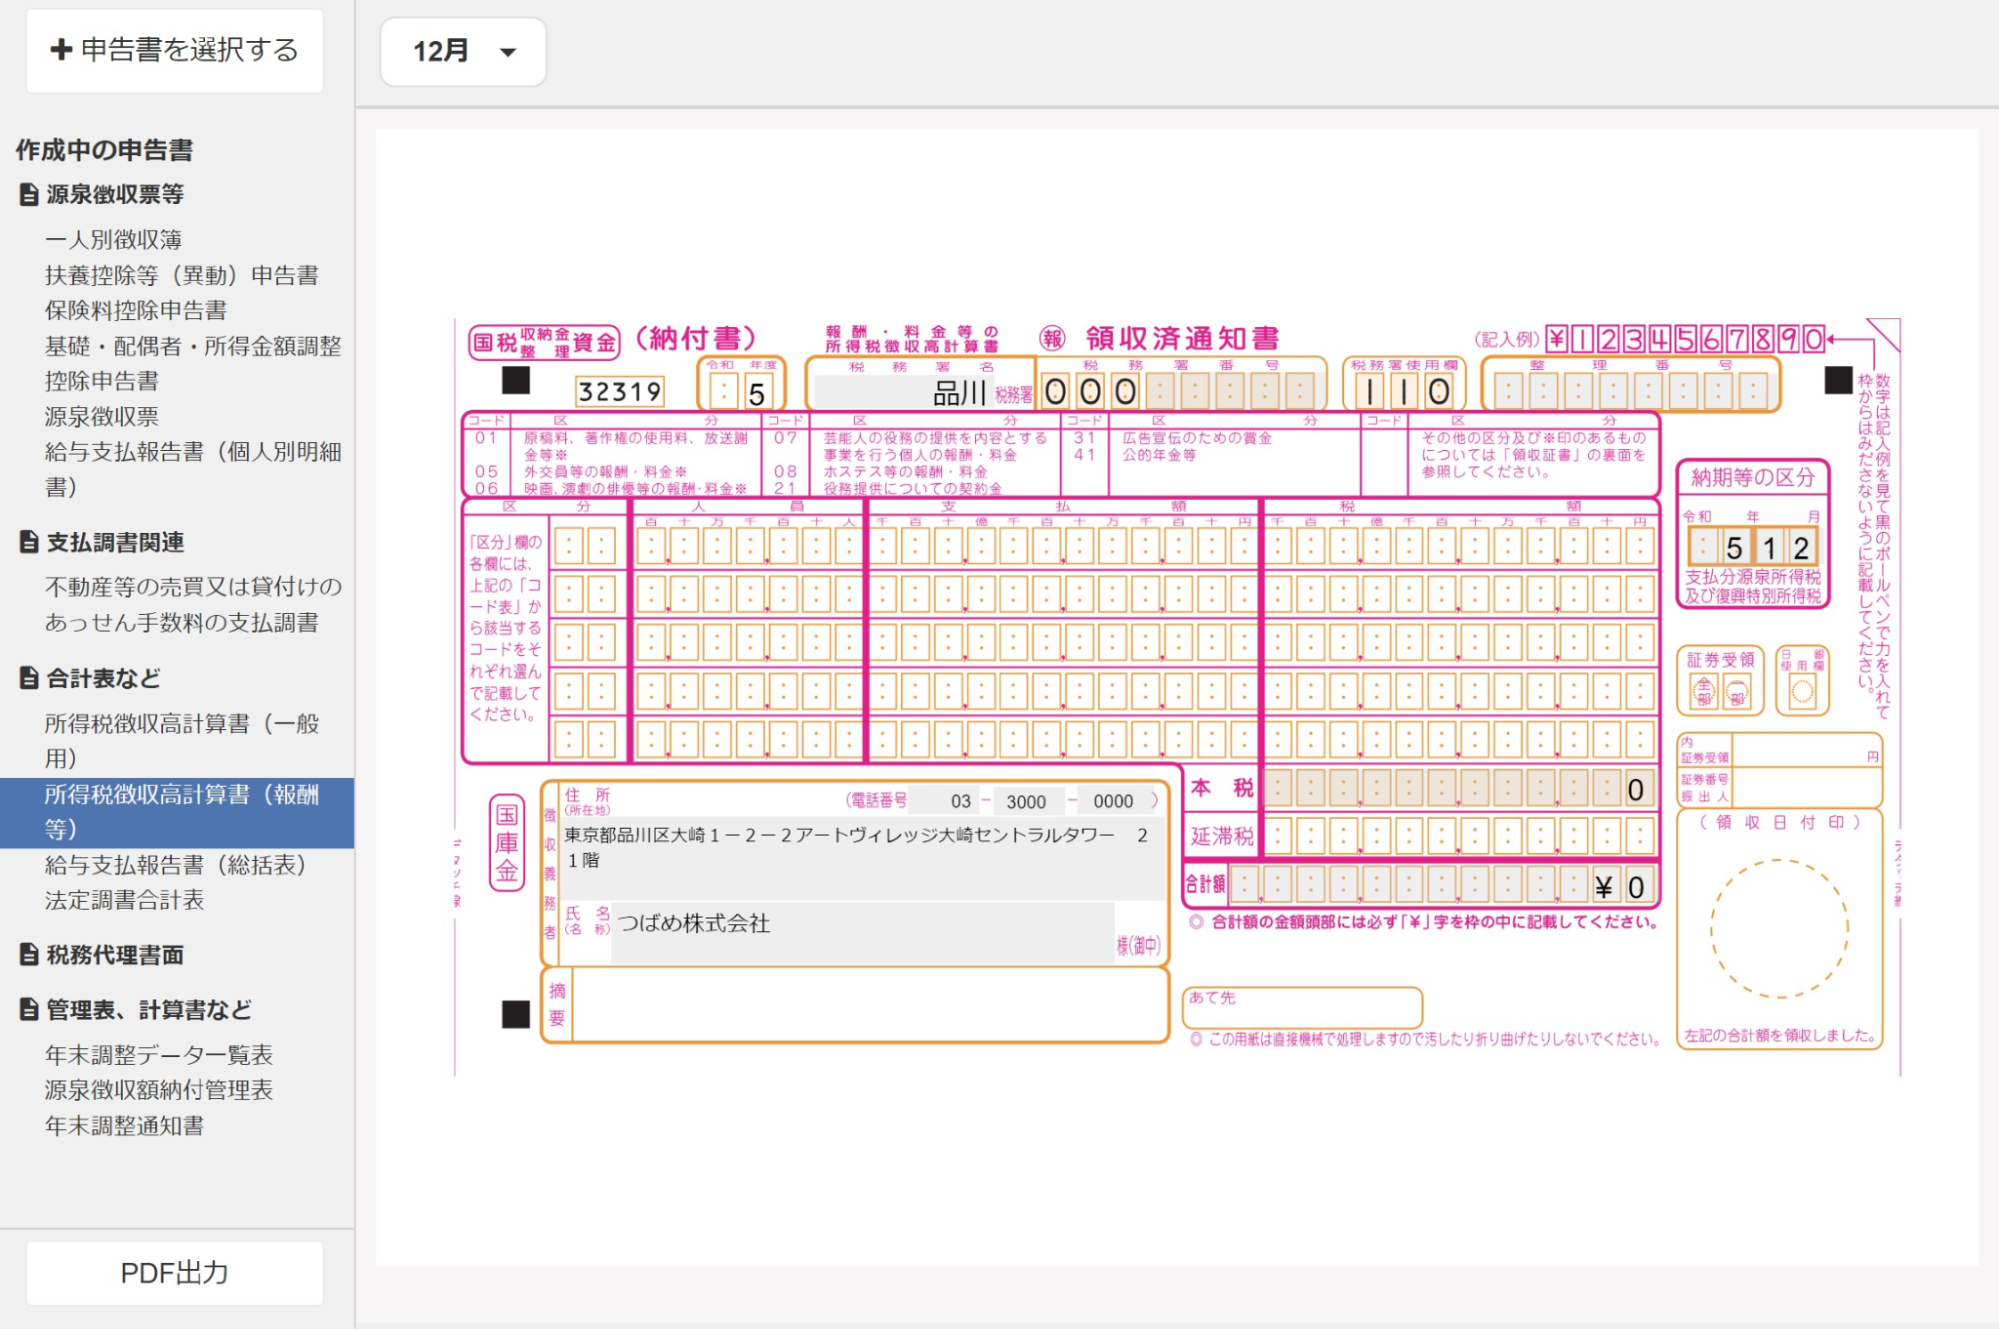This screenshot has width=1999, height=1330.
Task: Open 不動産等の売買又は貸付けのあっせん手数料の支払調書
Action: pyautogui.click(x=193, y=604)
